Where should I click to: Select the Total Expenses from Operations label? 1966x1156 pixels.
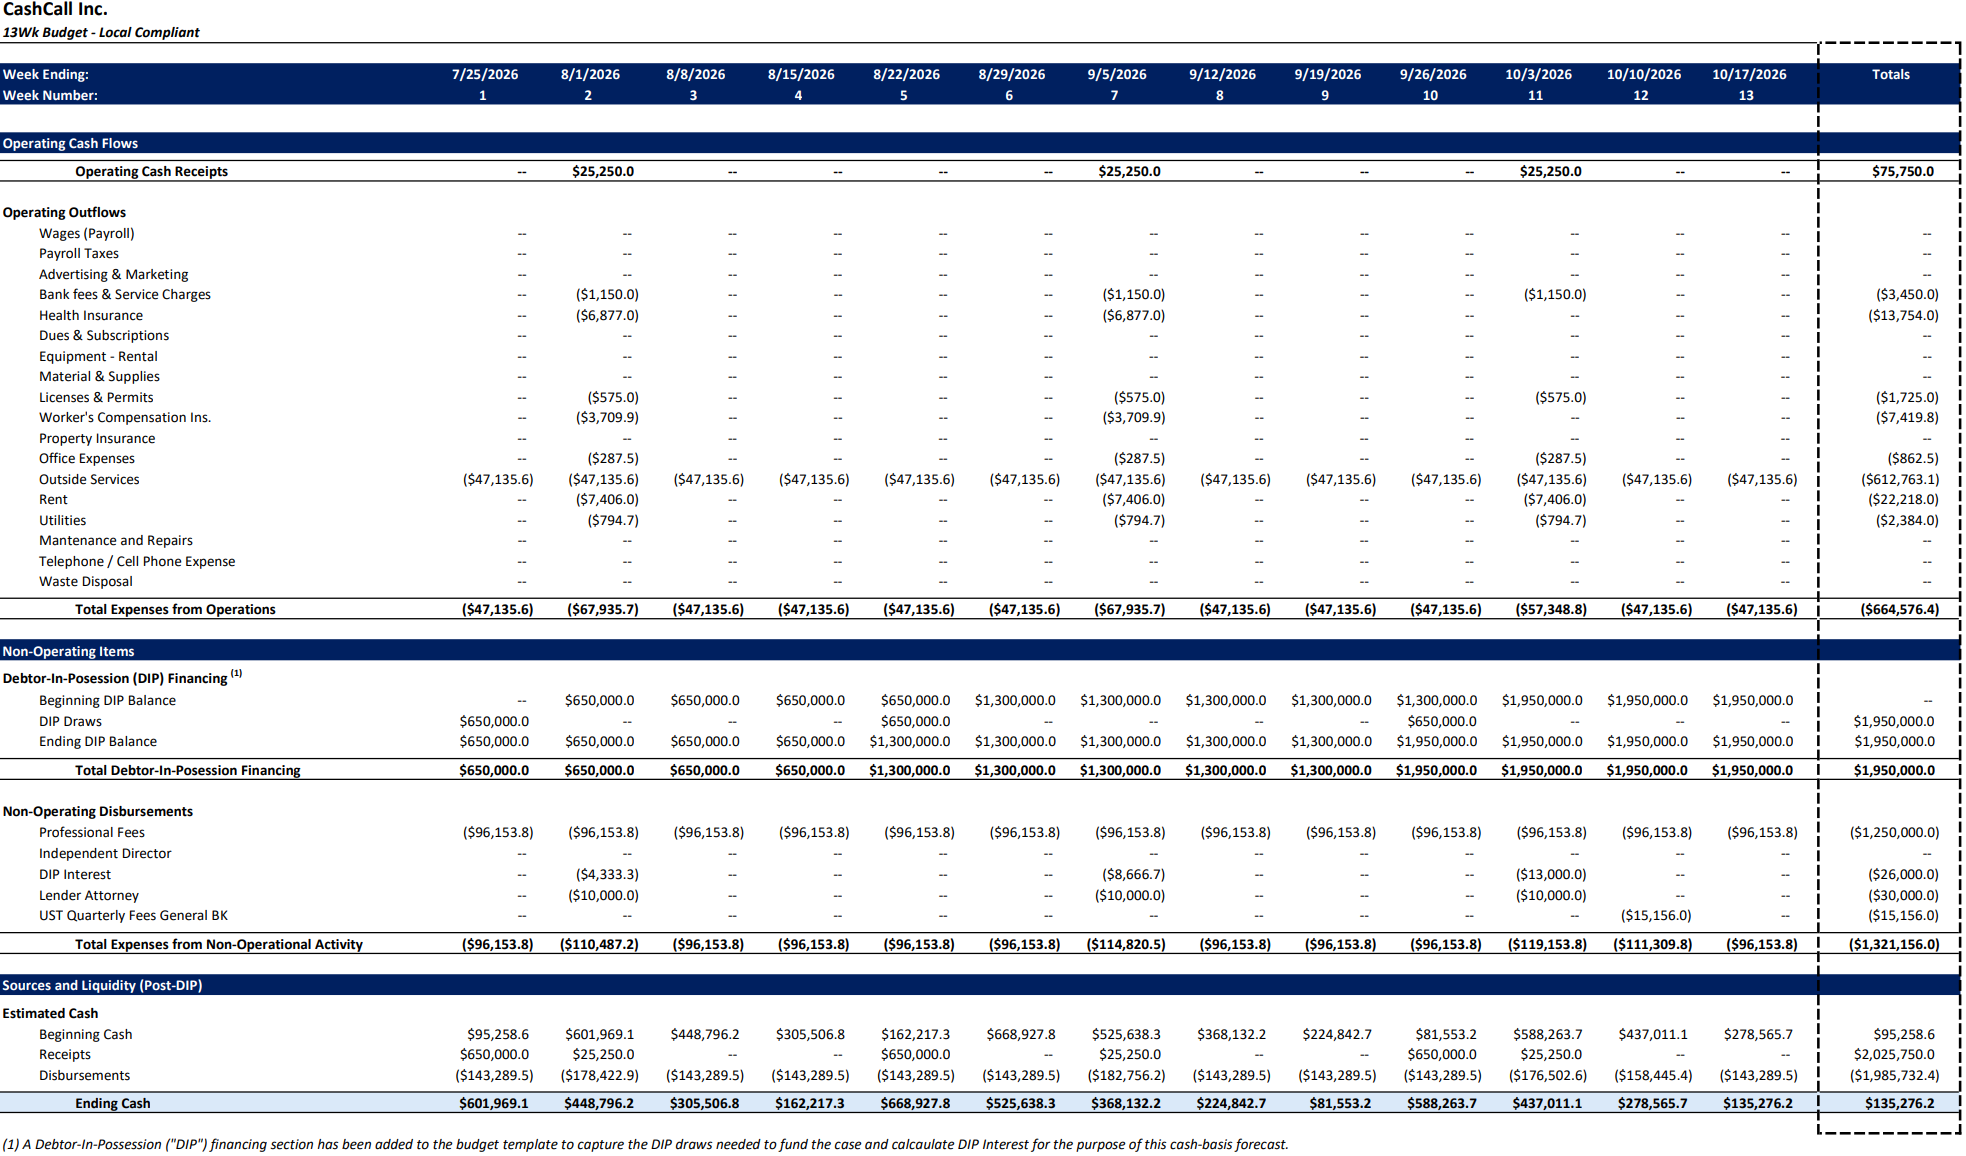pyautogui.click(x=175, y=609)
